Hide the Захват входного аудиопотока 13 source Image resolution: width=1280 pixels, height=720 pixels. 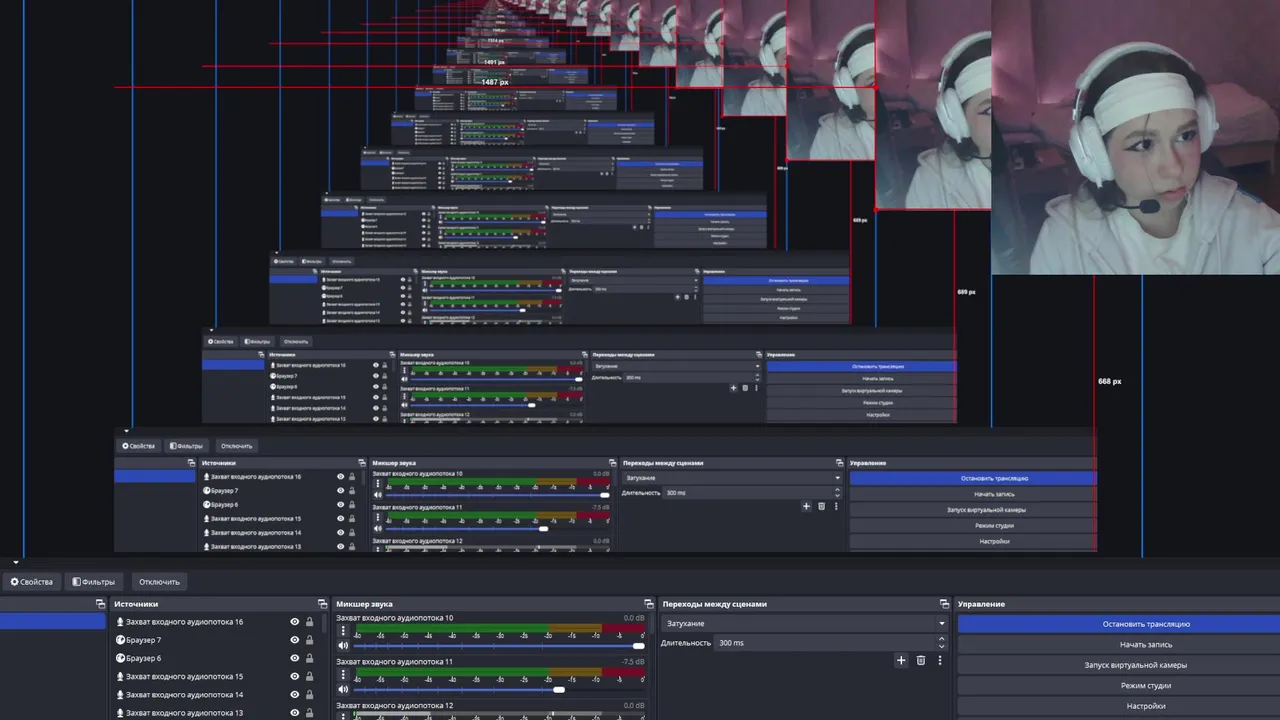pos(294,713)
